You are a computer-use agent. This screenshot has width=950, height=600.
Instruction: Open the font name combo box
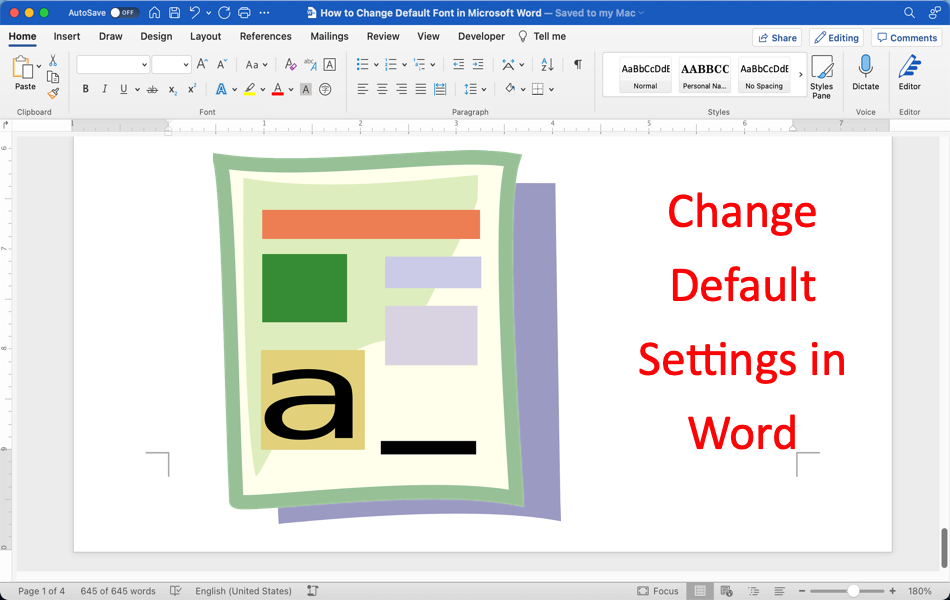(x=113, y=64)
